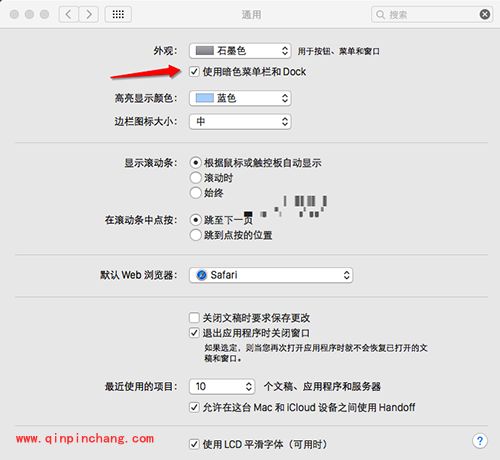This screenshot has height=460, width=500.
Task: Toggle 退出应用程序时关闭窗口 checkbox
Action: (x=194, y=333)
